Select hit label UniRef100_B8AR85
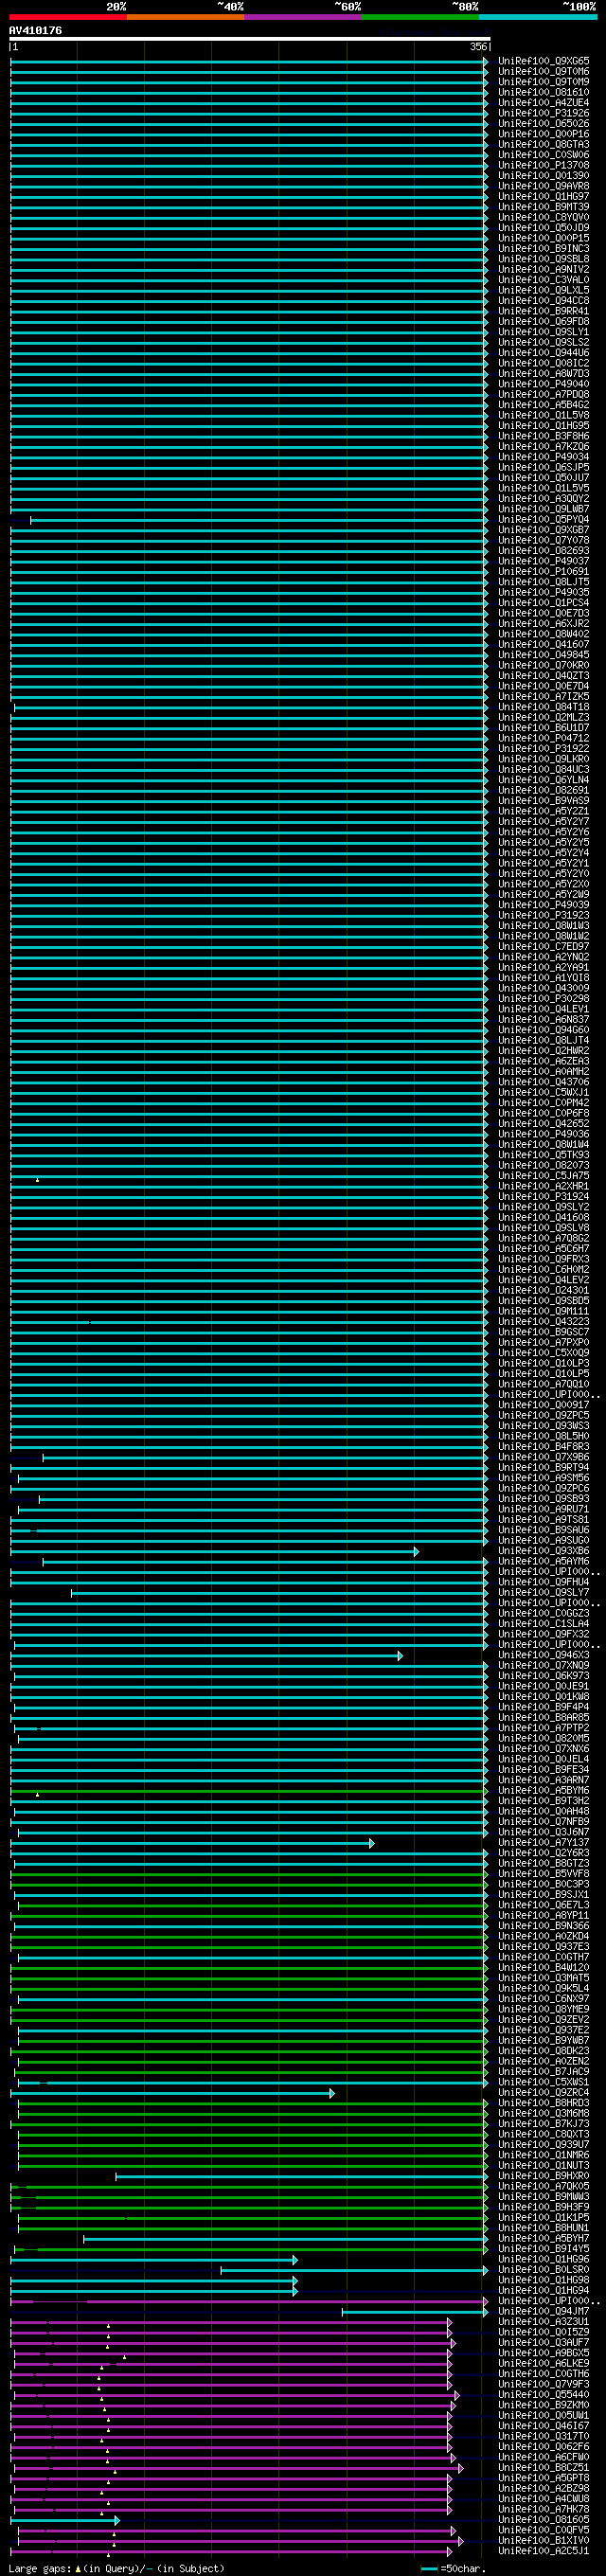Image resolution: width=606 pixels, height=2576 pixels. (x=544, y=1718)
